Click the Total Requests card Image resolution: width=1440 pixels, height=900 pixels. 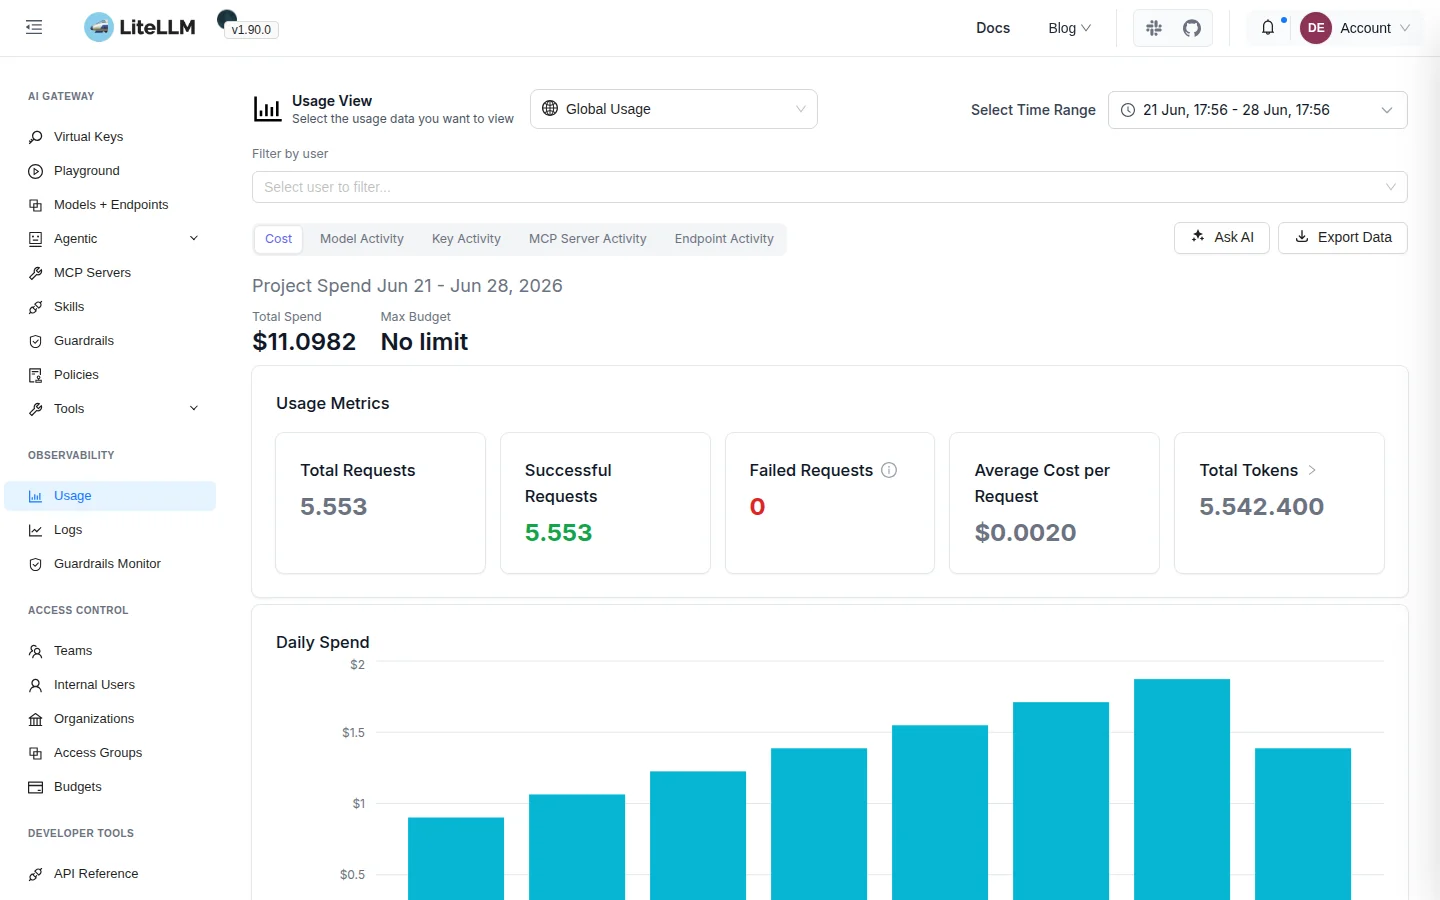tap(380, 503)
